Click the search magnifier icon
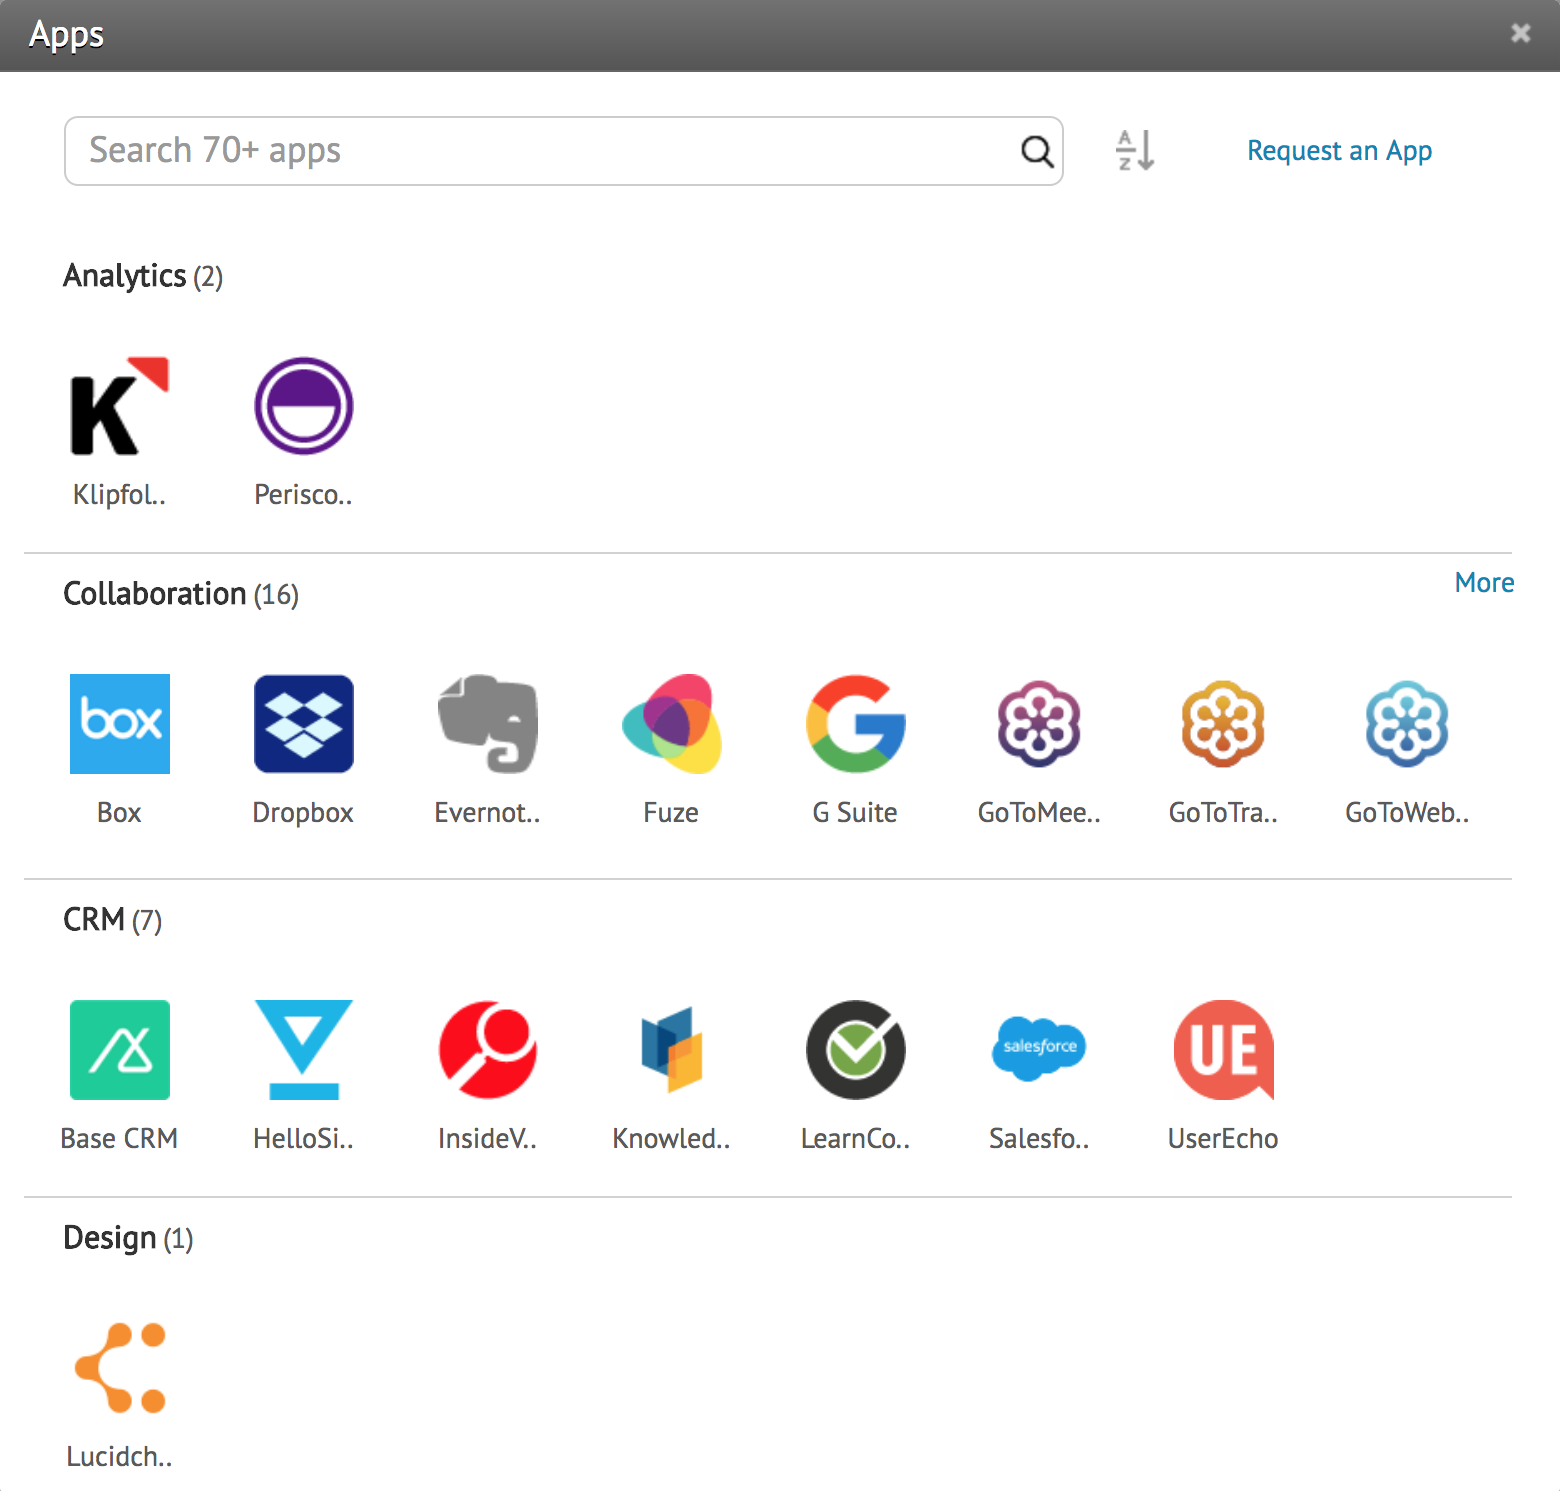This screenshot has height=1491, width=1560. point(1037,152)
